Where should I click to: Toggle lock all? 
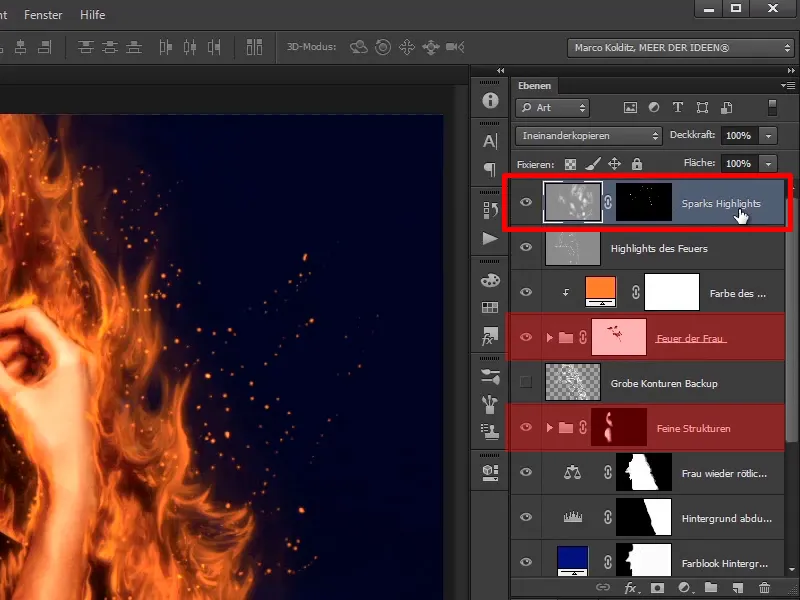pos(637,164)
